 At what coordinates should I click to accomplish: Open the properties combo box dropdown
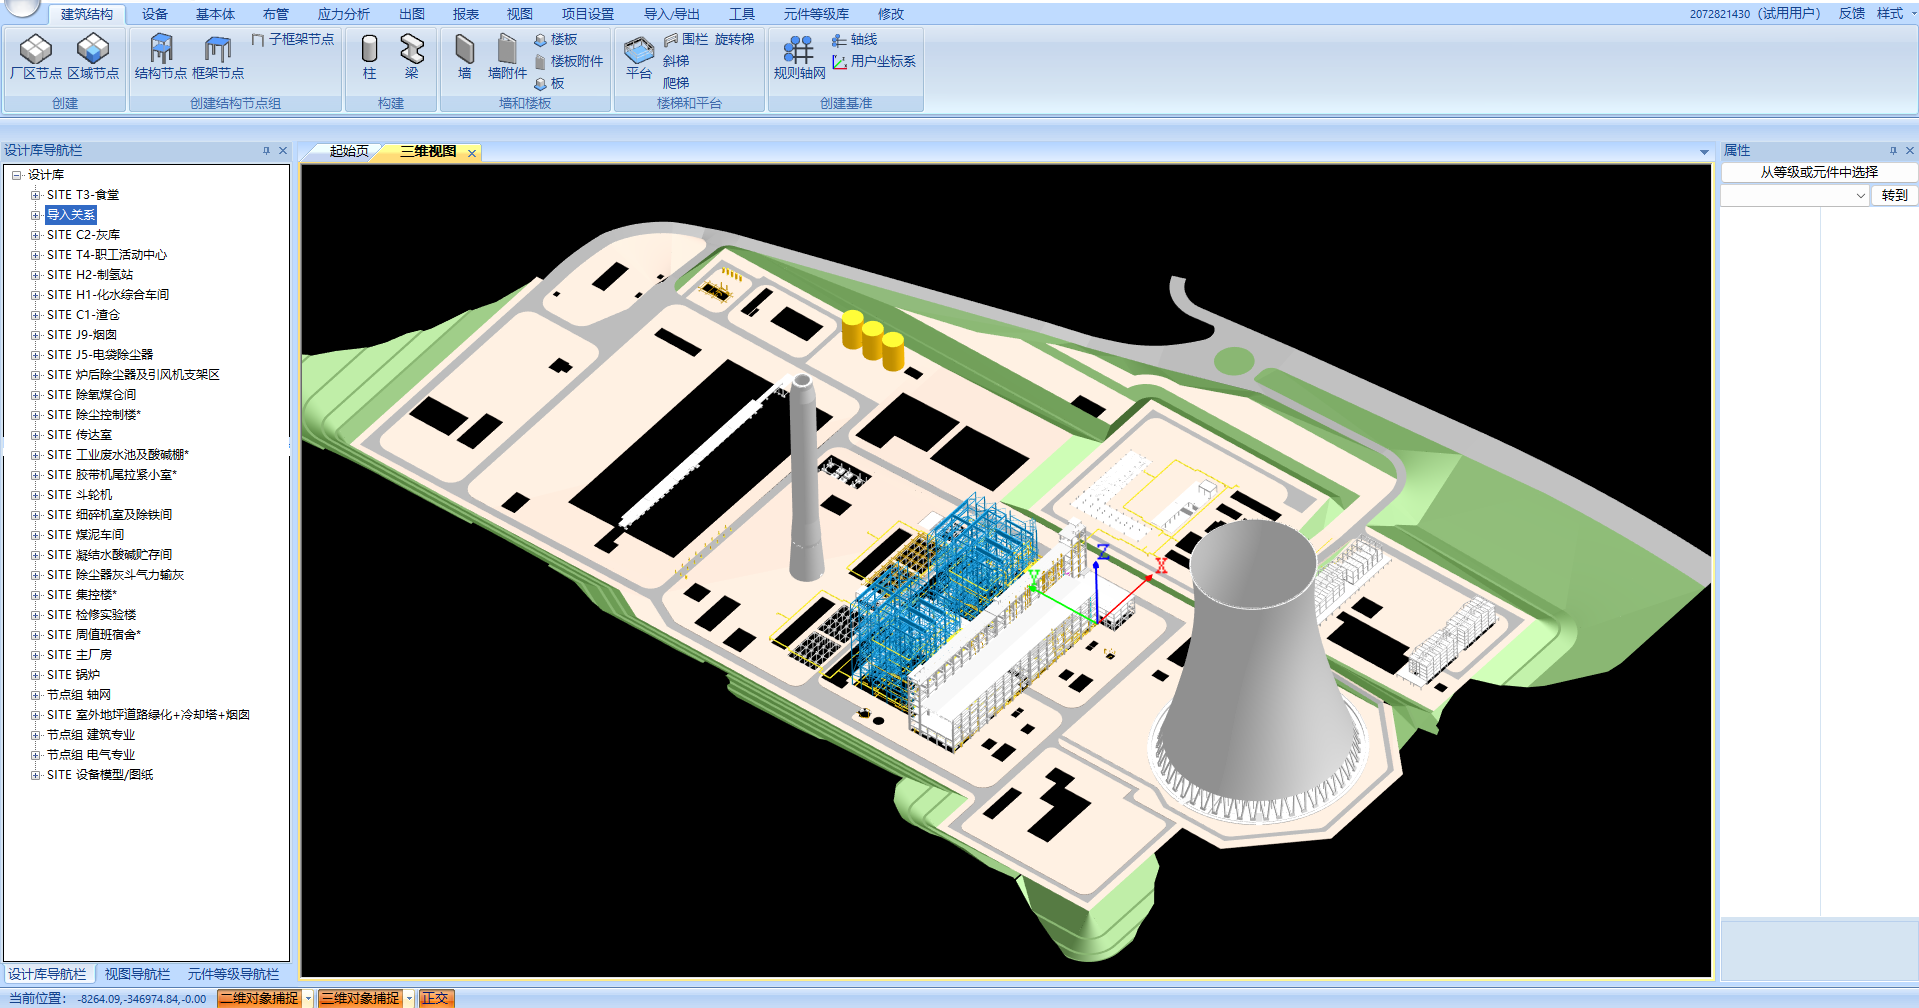[1860, 196]
